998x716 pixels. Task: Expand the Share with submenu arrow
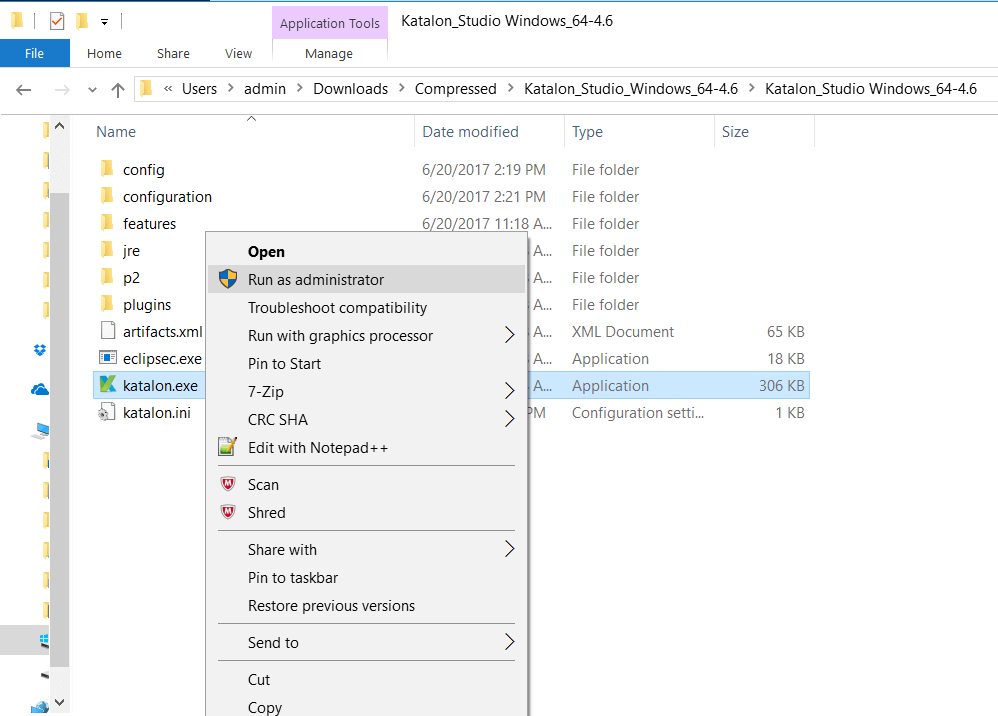pyautogui.click(x=509, y=549)
